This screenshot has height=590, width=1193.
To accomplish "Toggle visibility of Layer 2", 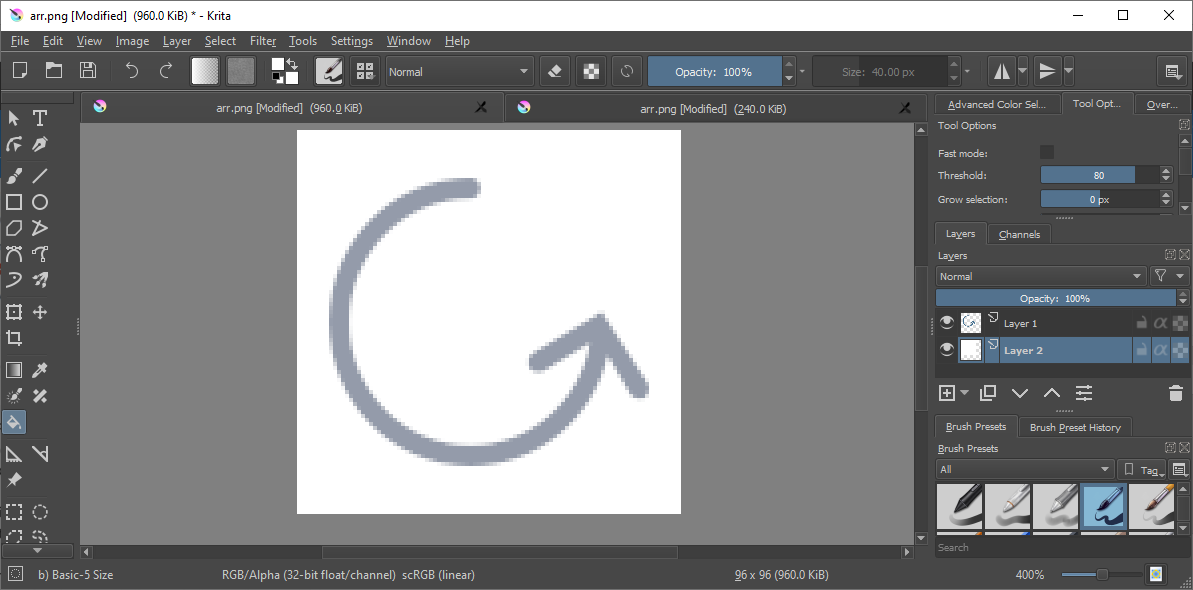I will pyautogui.click(x=947, y=350).
